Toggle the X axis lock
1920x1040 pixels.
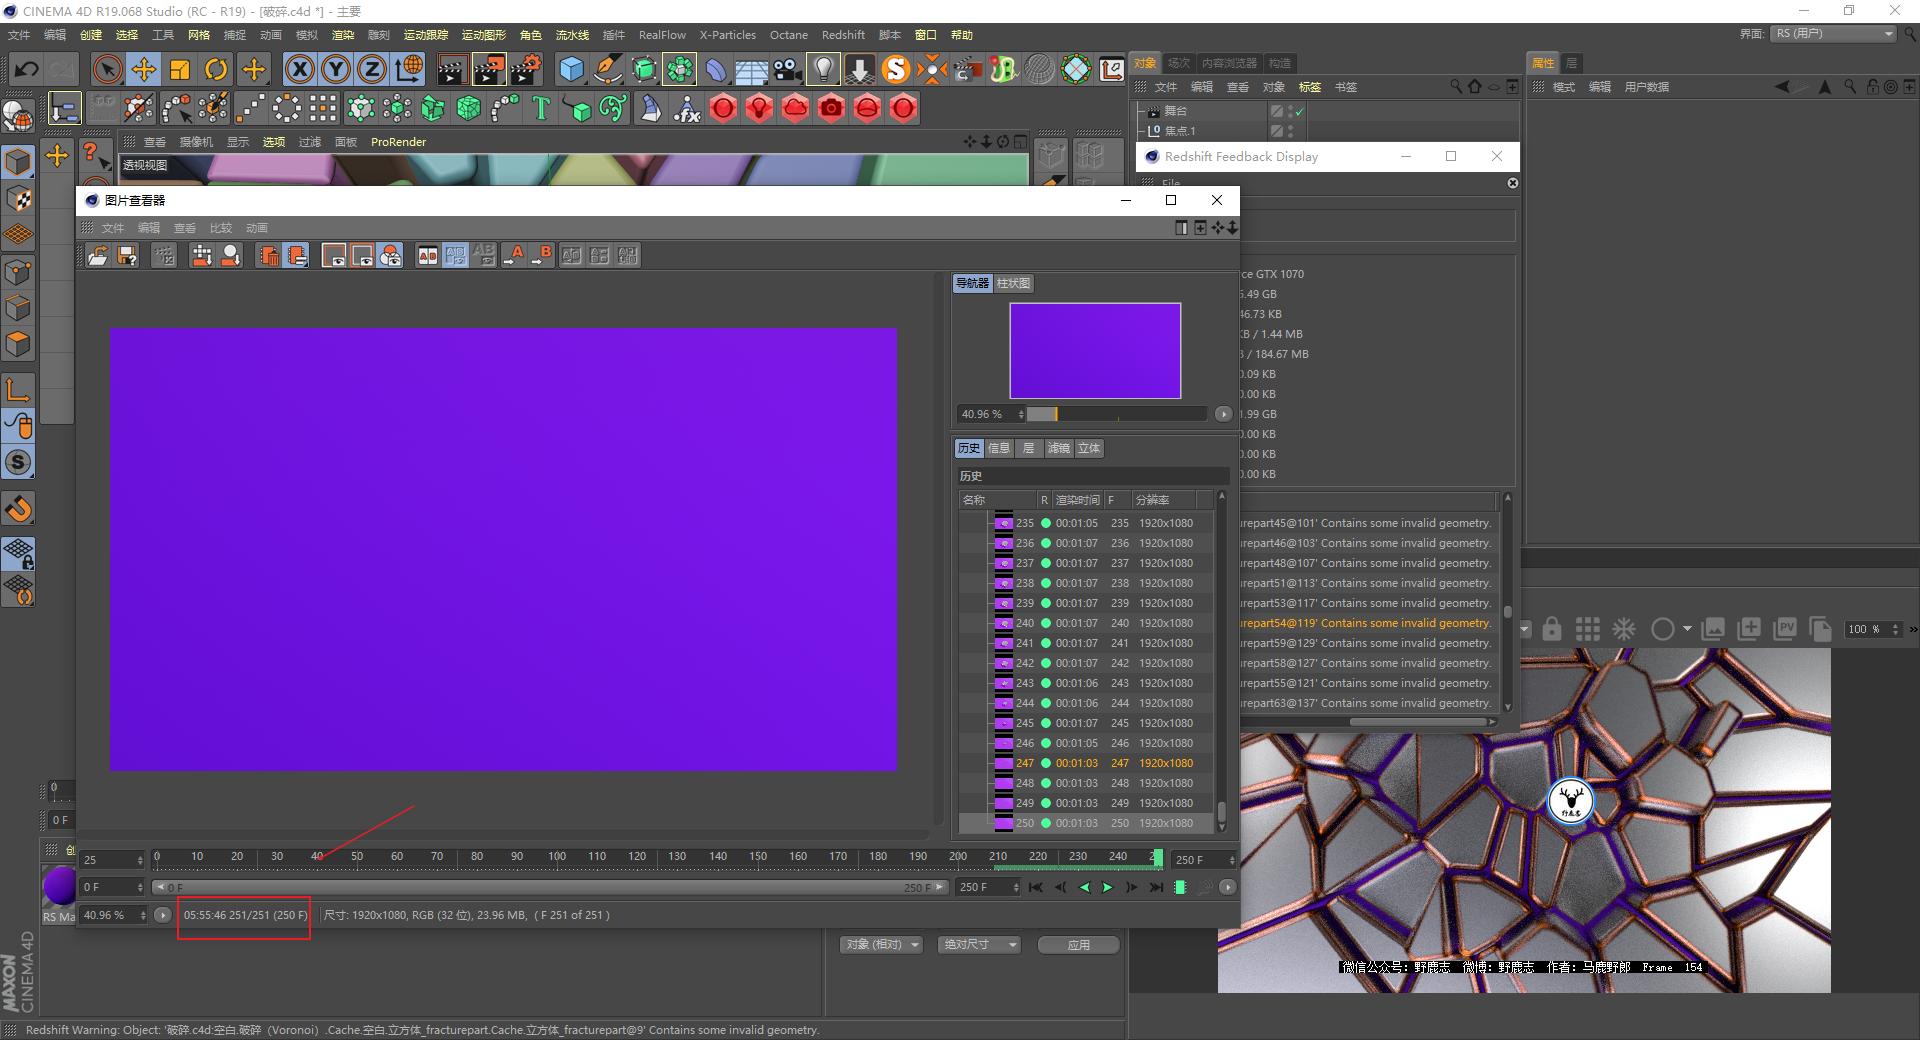click(300, 69)
